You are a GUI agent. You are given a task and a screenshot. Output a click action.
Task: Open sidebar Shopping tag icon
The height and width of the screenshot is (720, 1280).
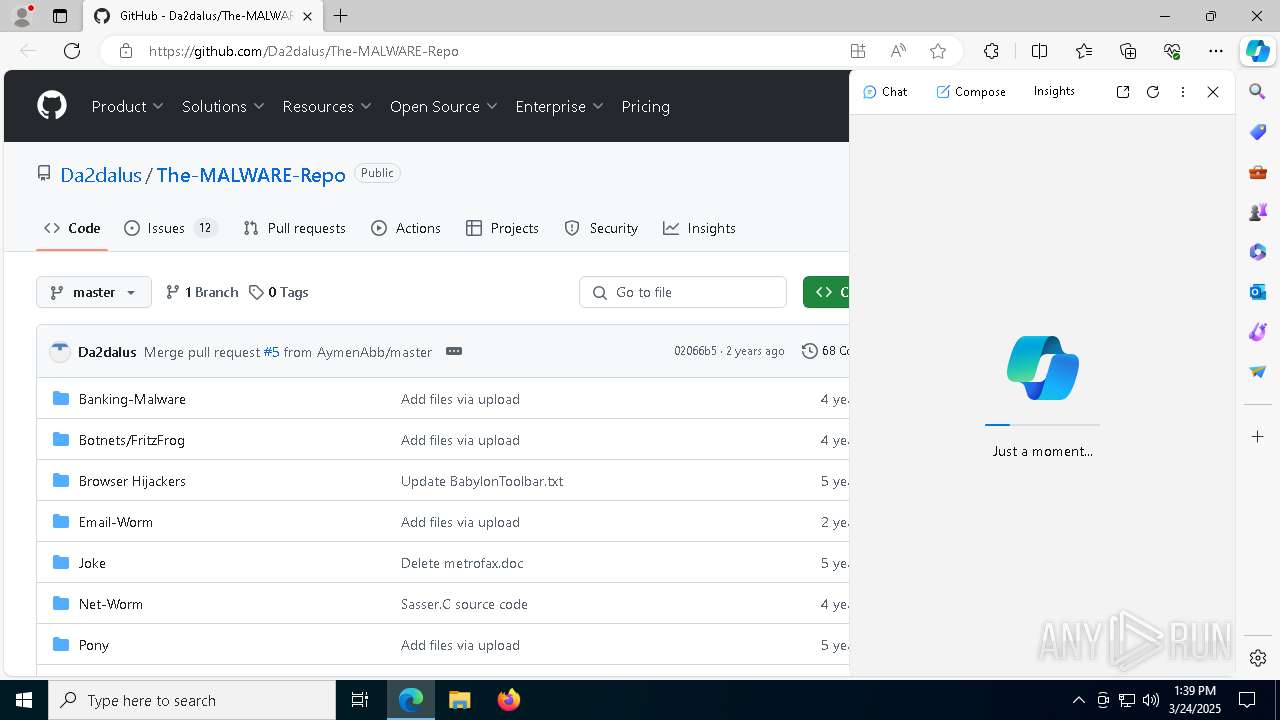(1258, 132)
